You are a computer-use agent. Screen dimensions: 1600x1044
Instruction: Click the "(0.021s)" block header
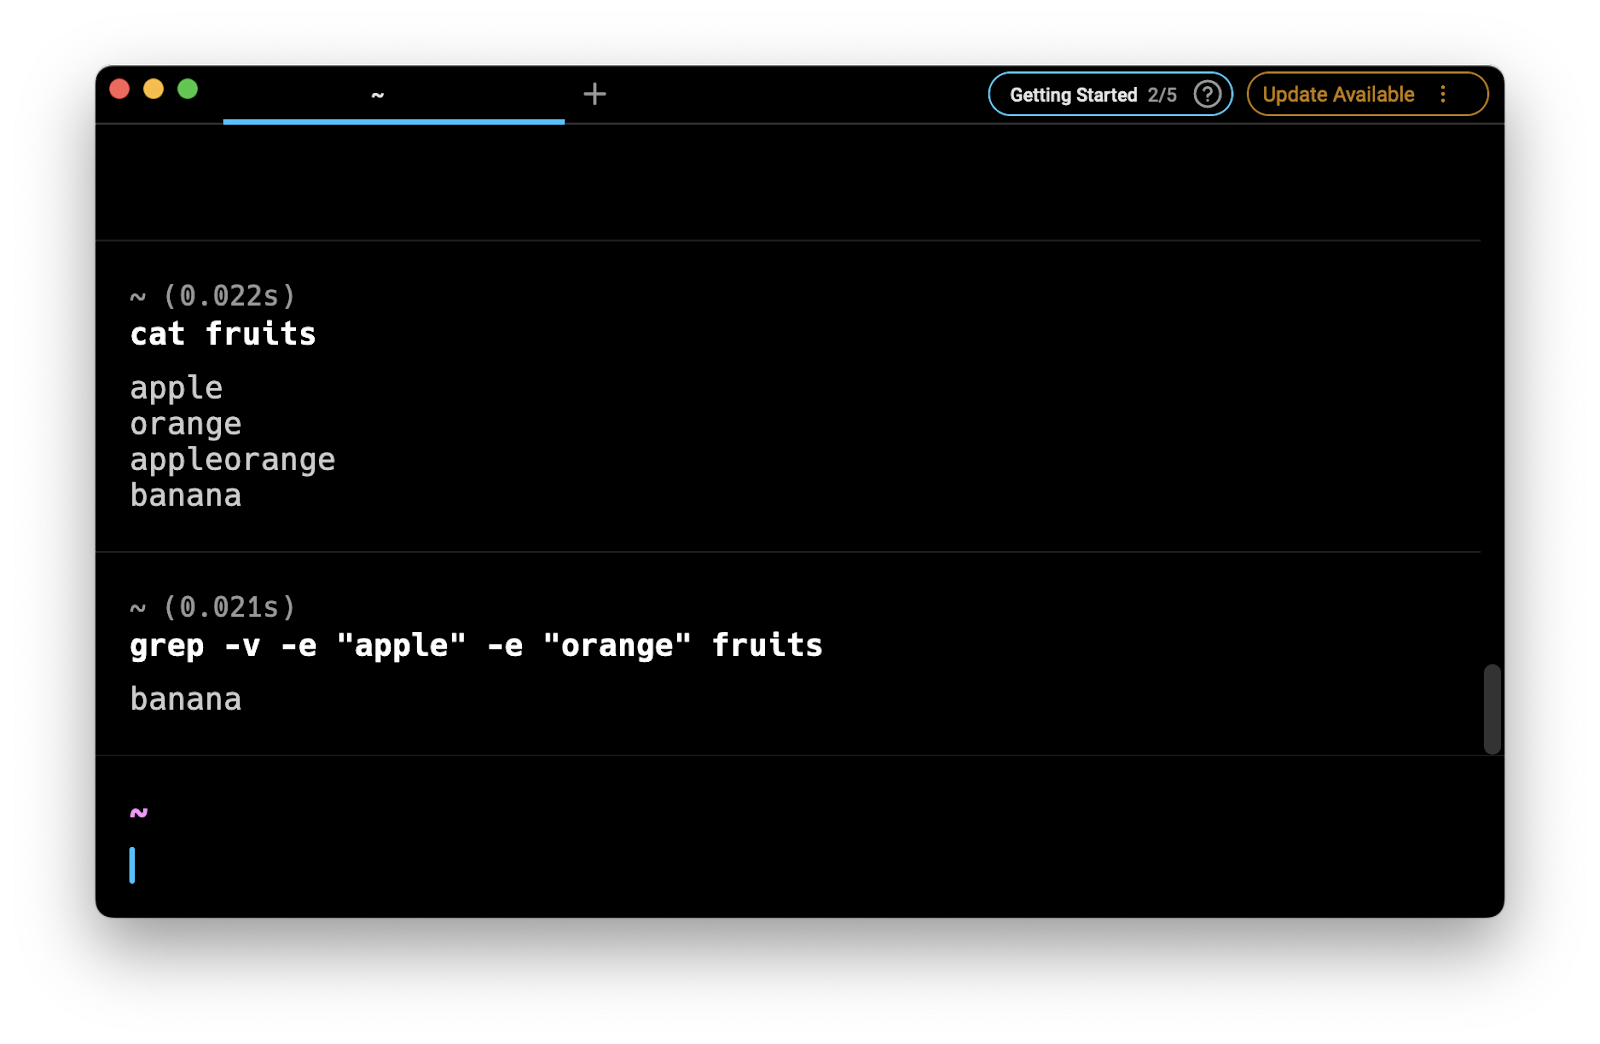(229, 607)
